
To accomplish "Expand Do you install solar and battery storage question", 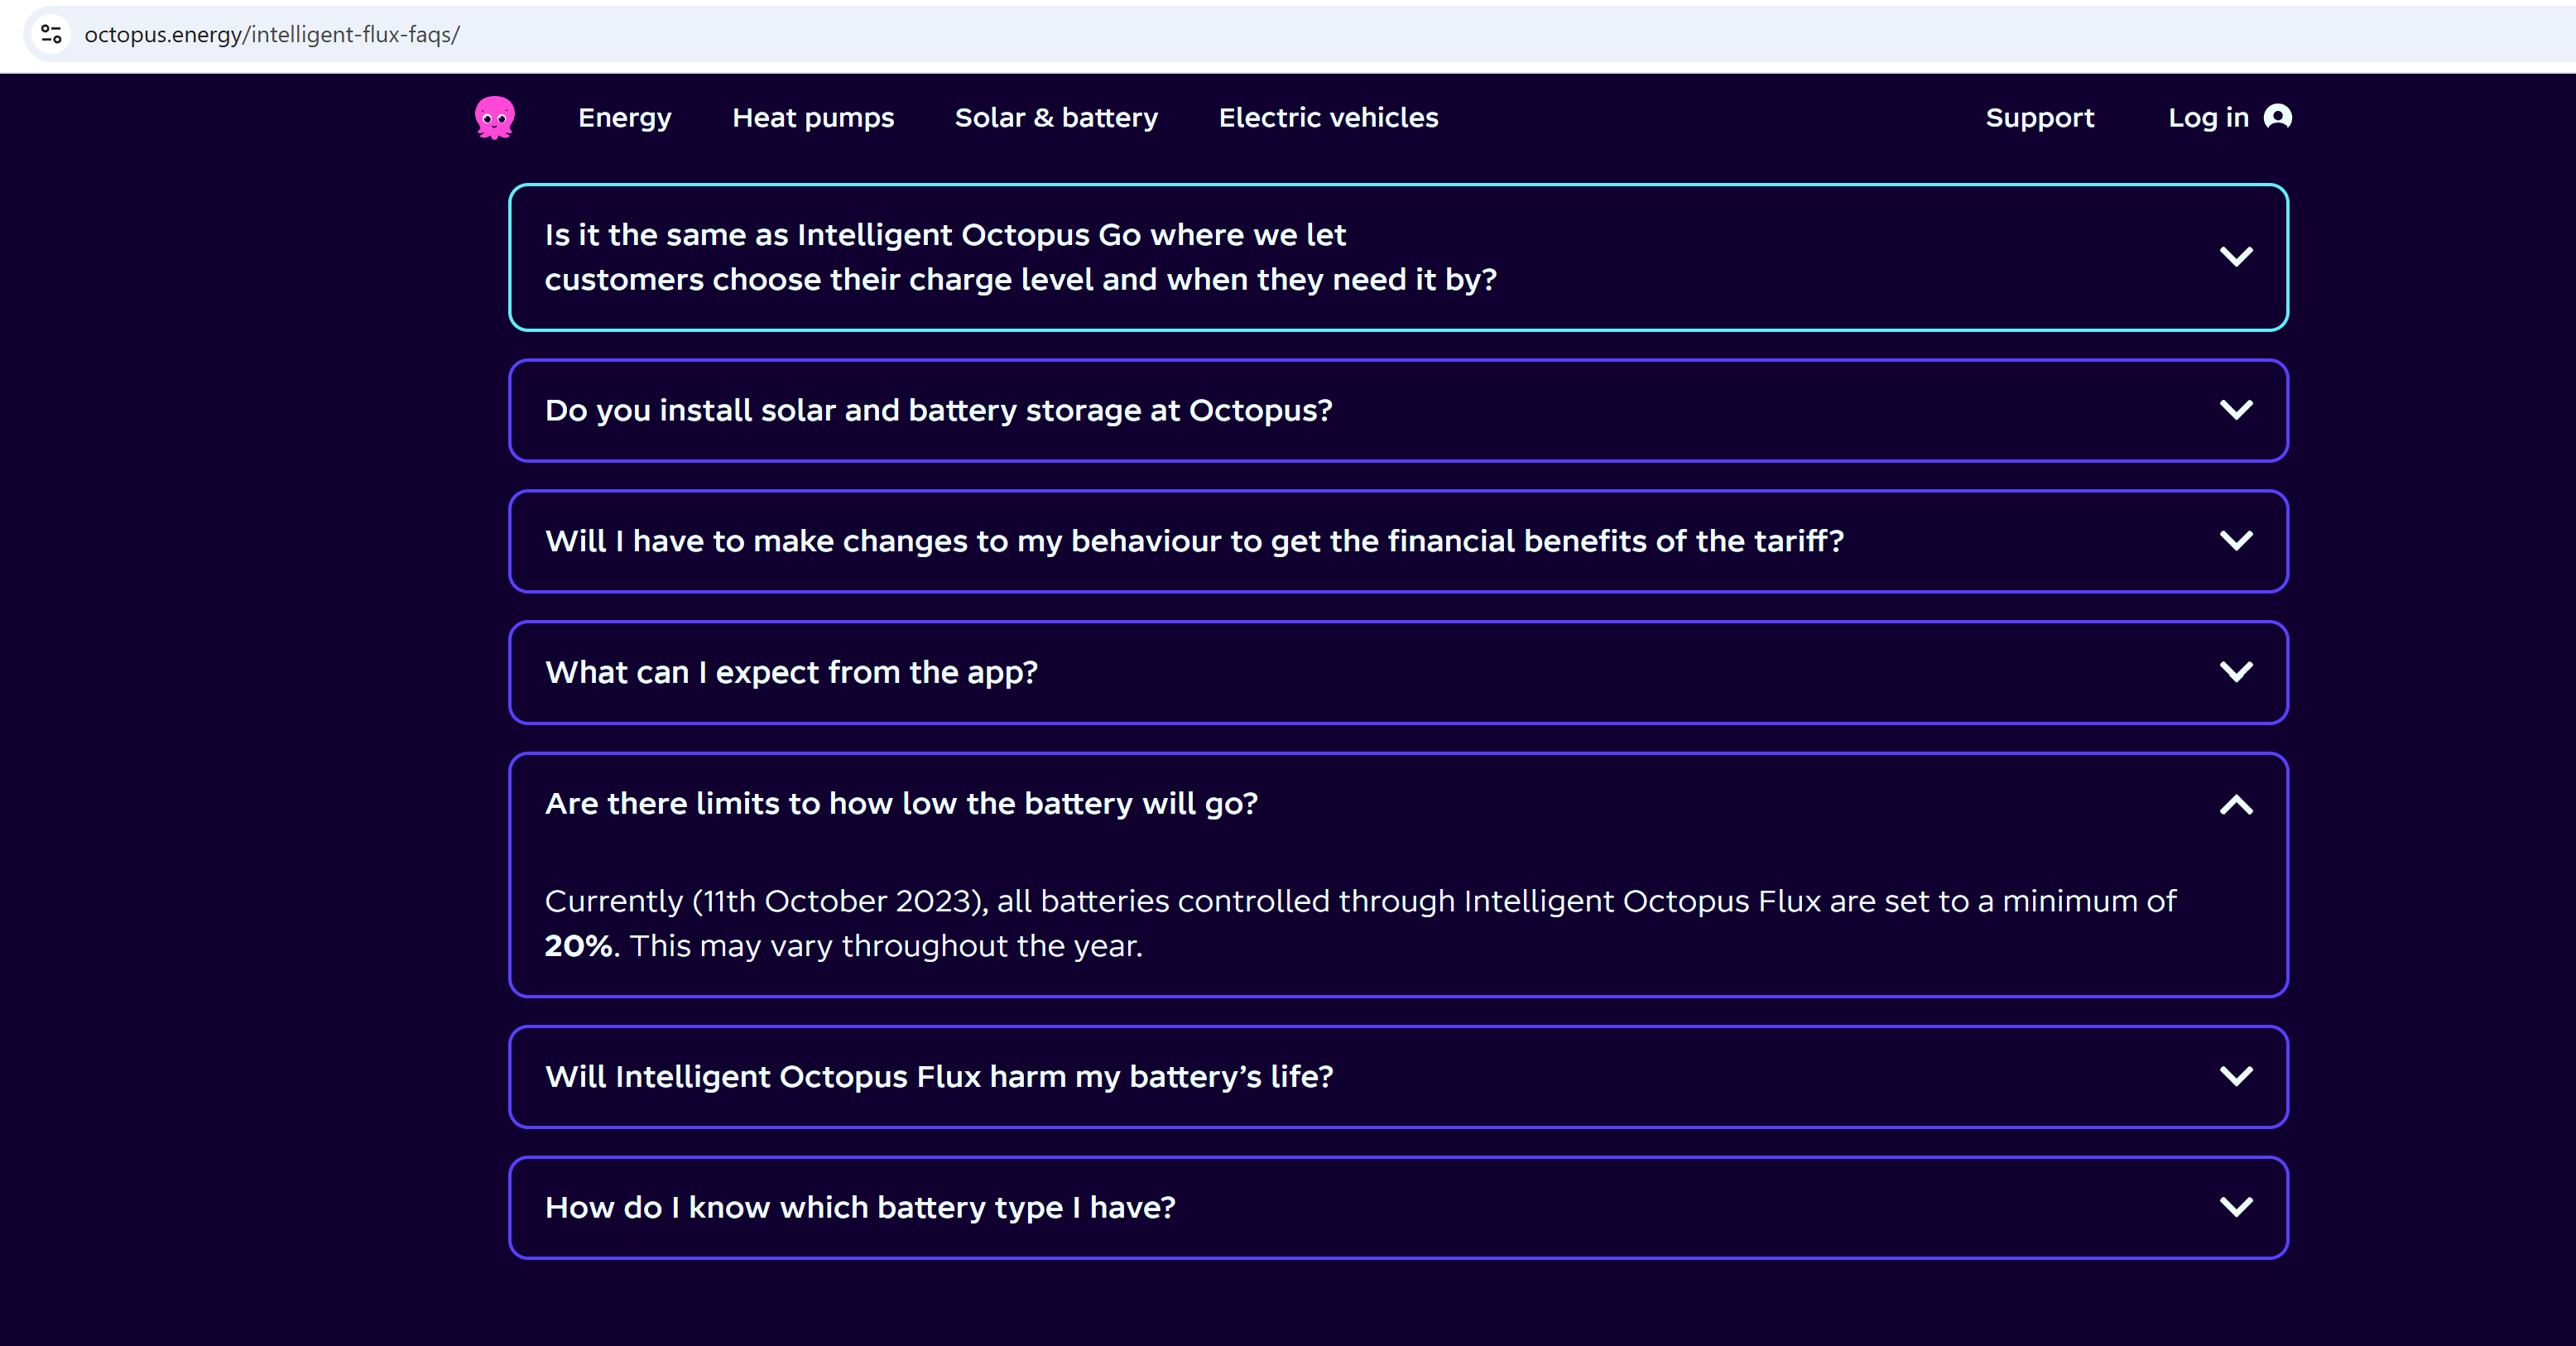I will [x=1398, y=411].
